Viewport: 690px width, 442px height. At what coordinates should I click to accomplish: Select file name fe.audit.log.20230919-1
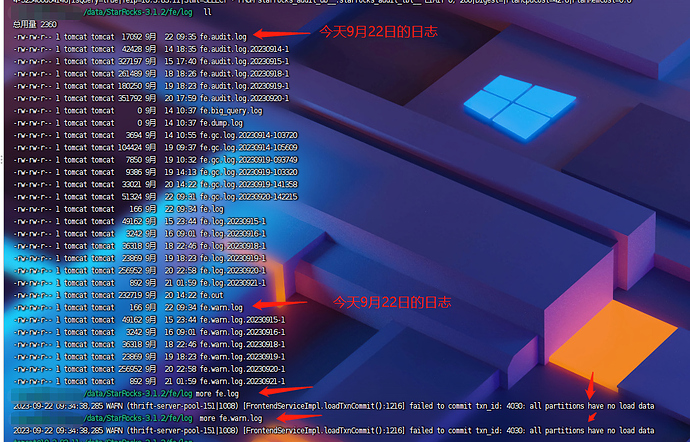pyautogui.click(x=244, y=86)
